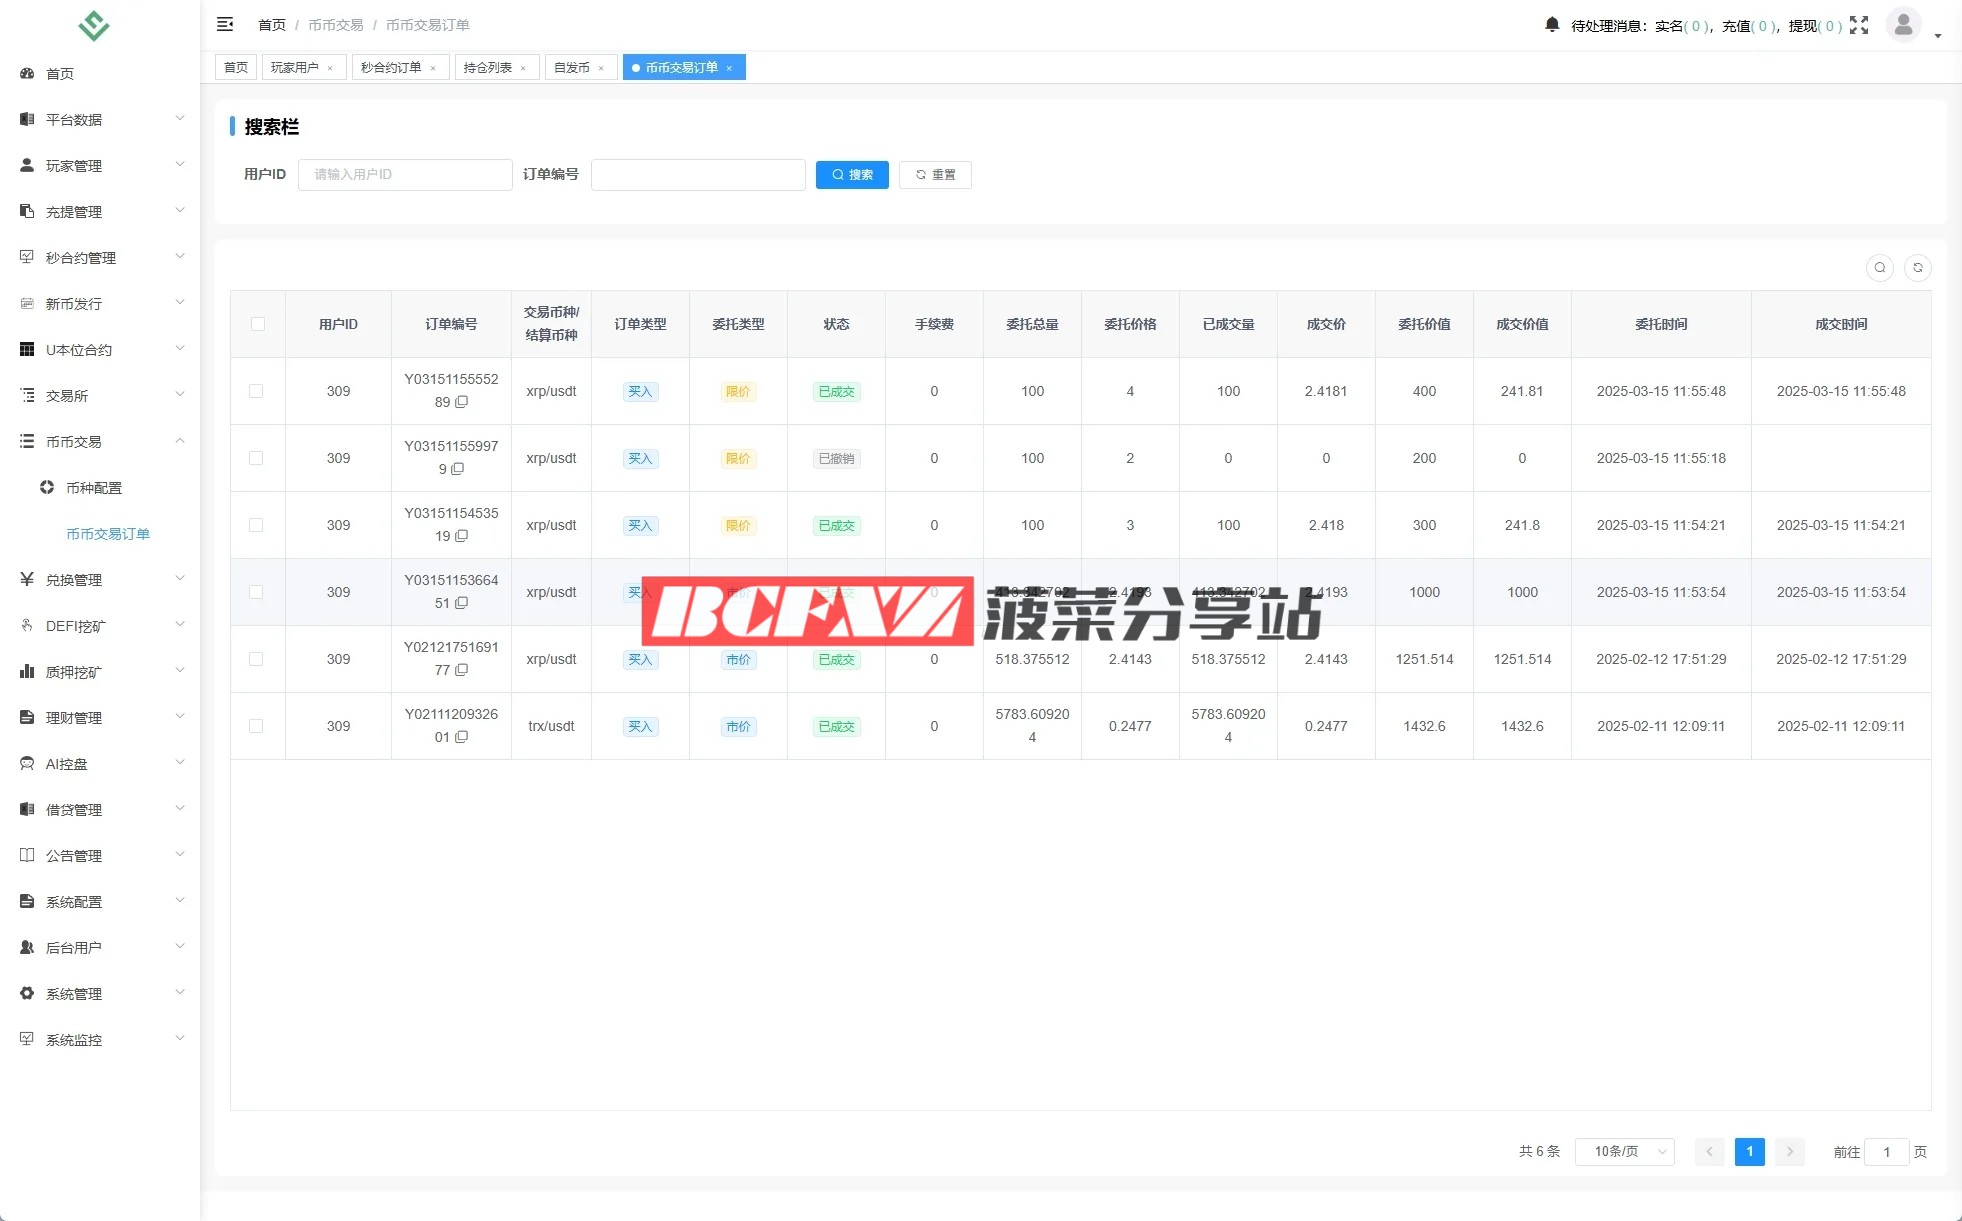
Task: Toggle fullscreen mode icon
Action: coord(1859,25)
